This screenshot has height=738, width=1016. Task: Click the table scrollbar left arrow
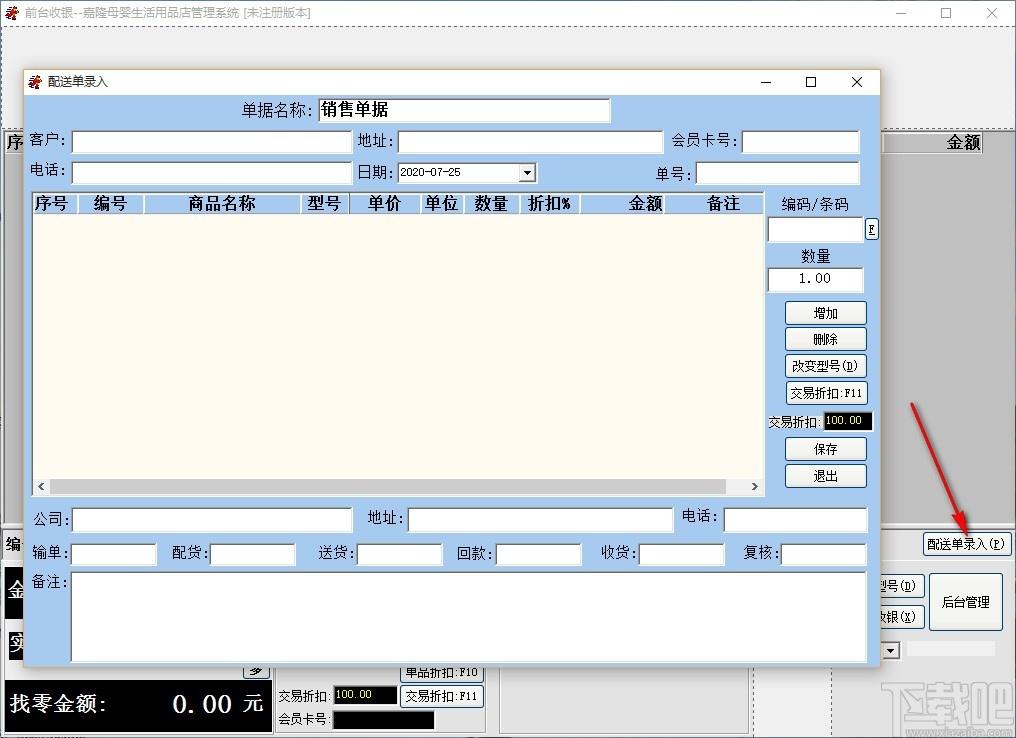coord(41,487)
